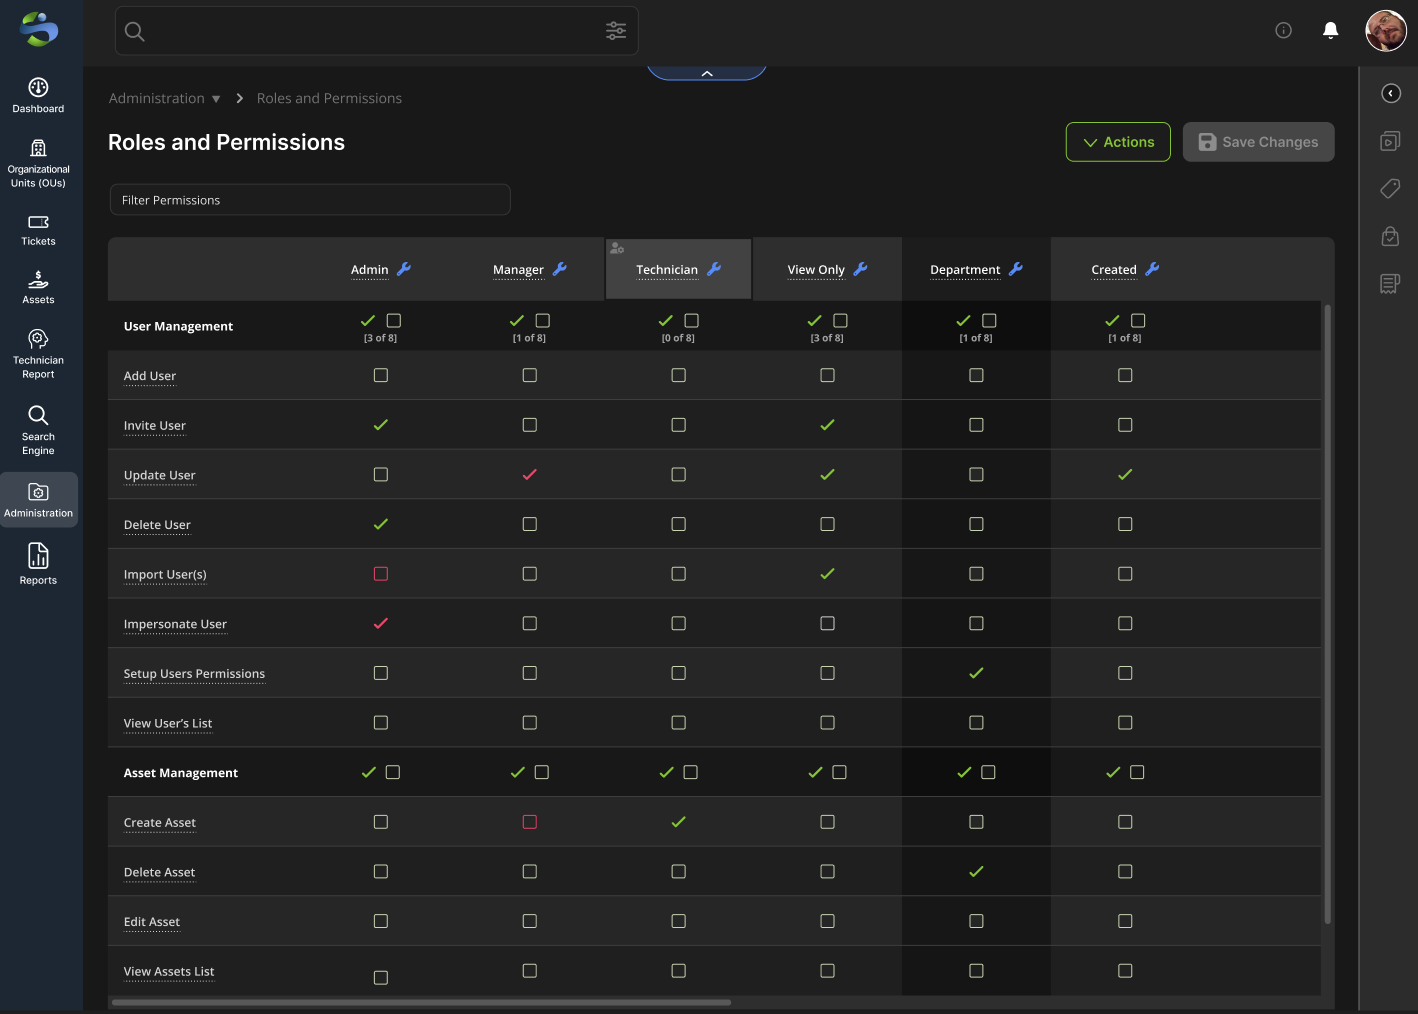Uncheck Invite User for Admin
This screenshot has width=1418, height=1014.
[x=381, y=425]
